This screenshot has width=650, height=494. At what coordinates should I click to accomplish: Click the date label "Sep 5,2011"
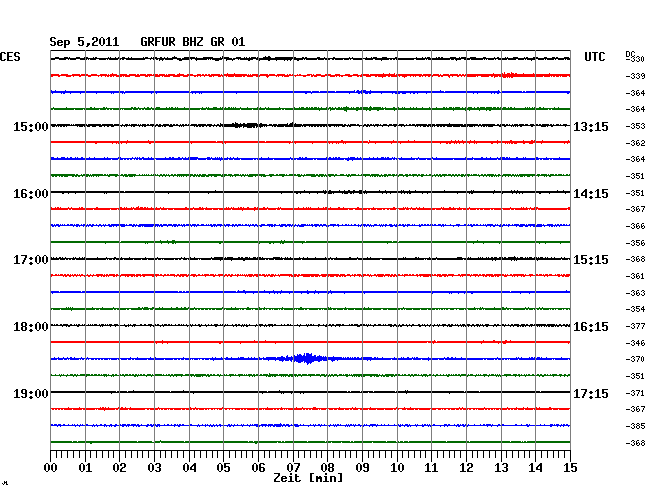(84, 42)
